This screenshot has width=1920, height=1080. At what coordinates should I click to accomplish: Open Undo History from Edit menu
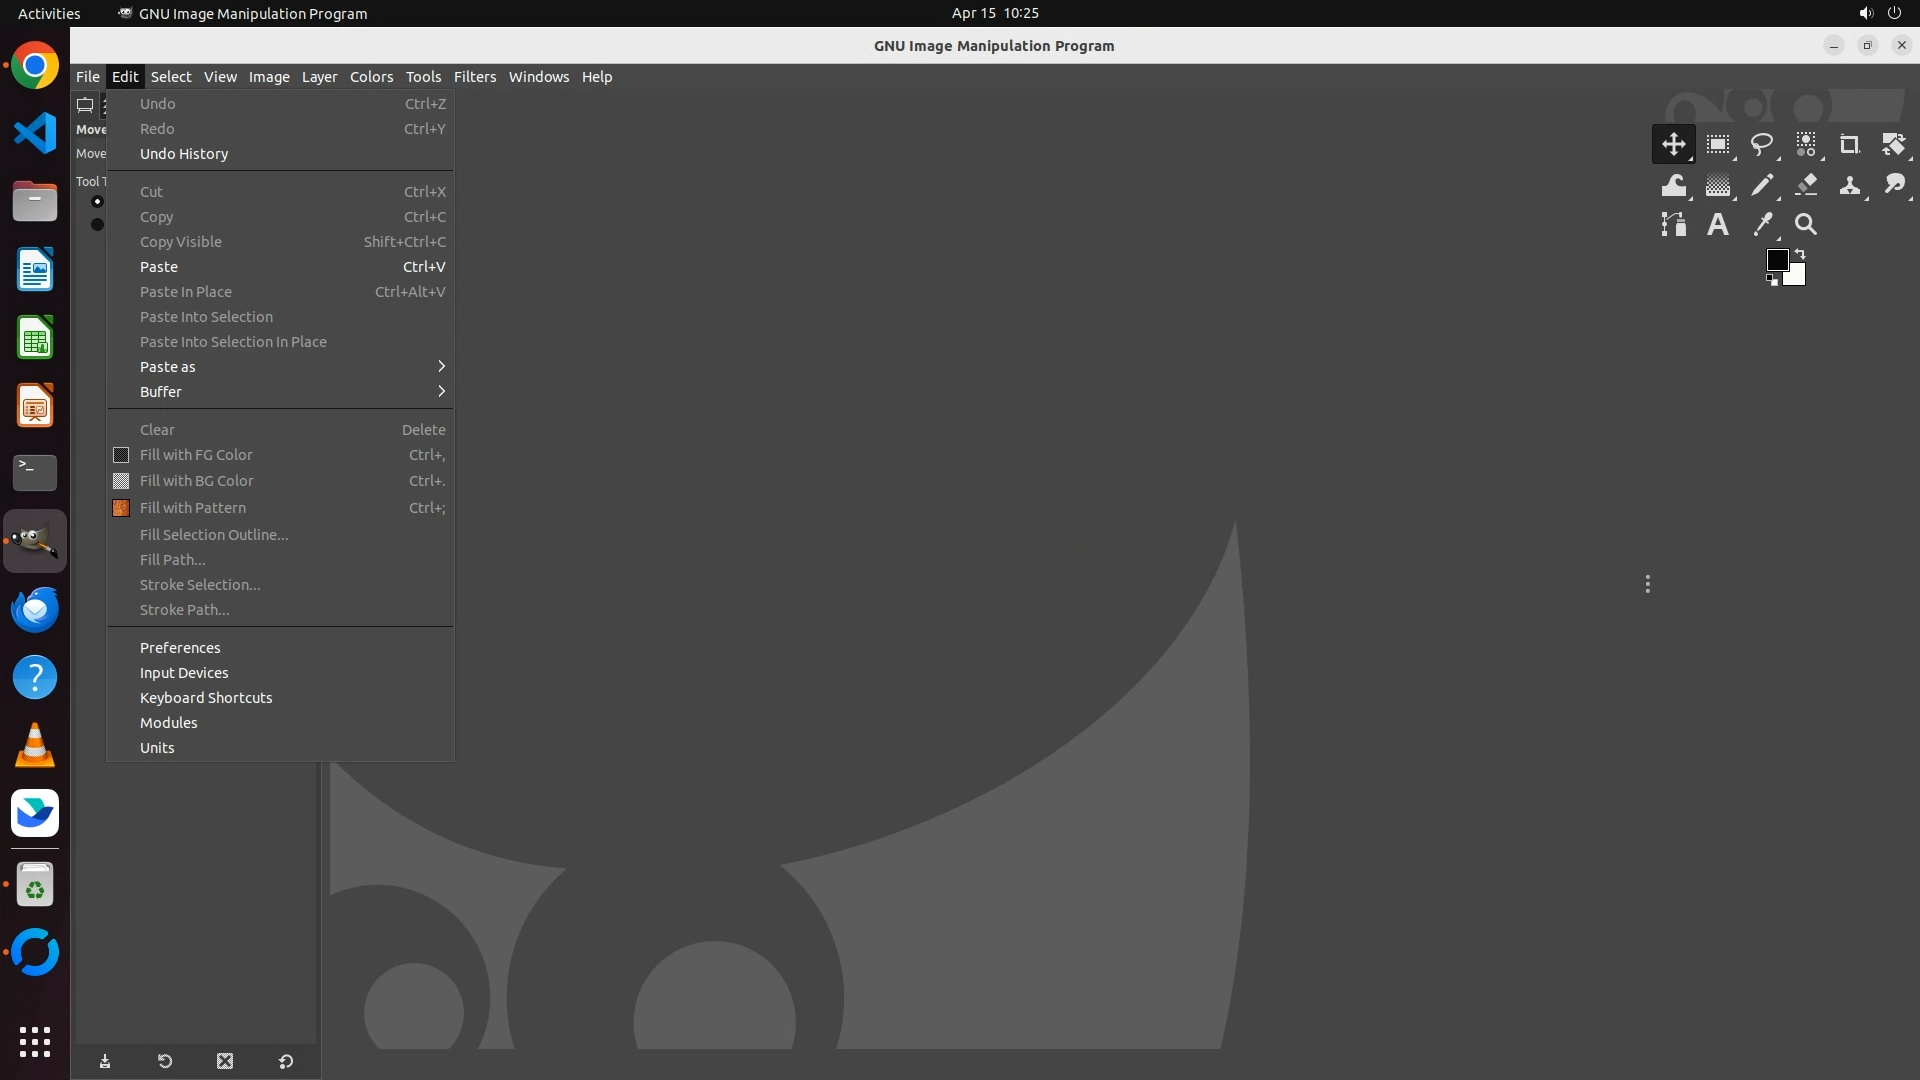coord(184,154)
